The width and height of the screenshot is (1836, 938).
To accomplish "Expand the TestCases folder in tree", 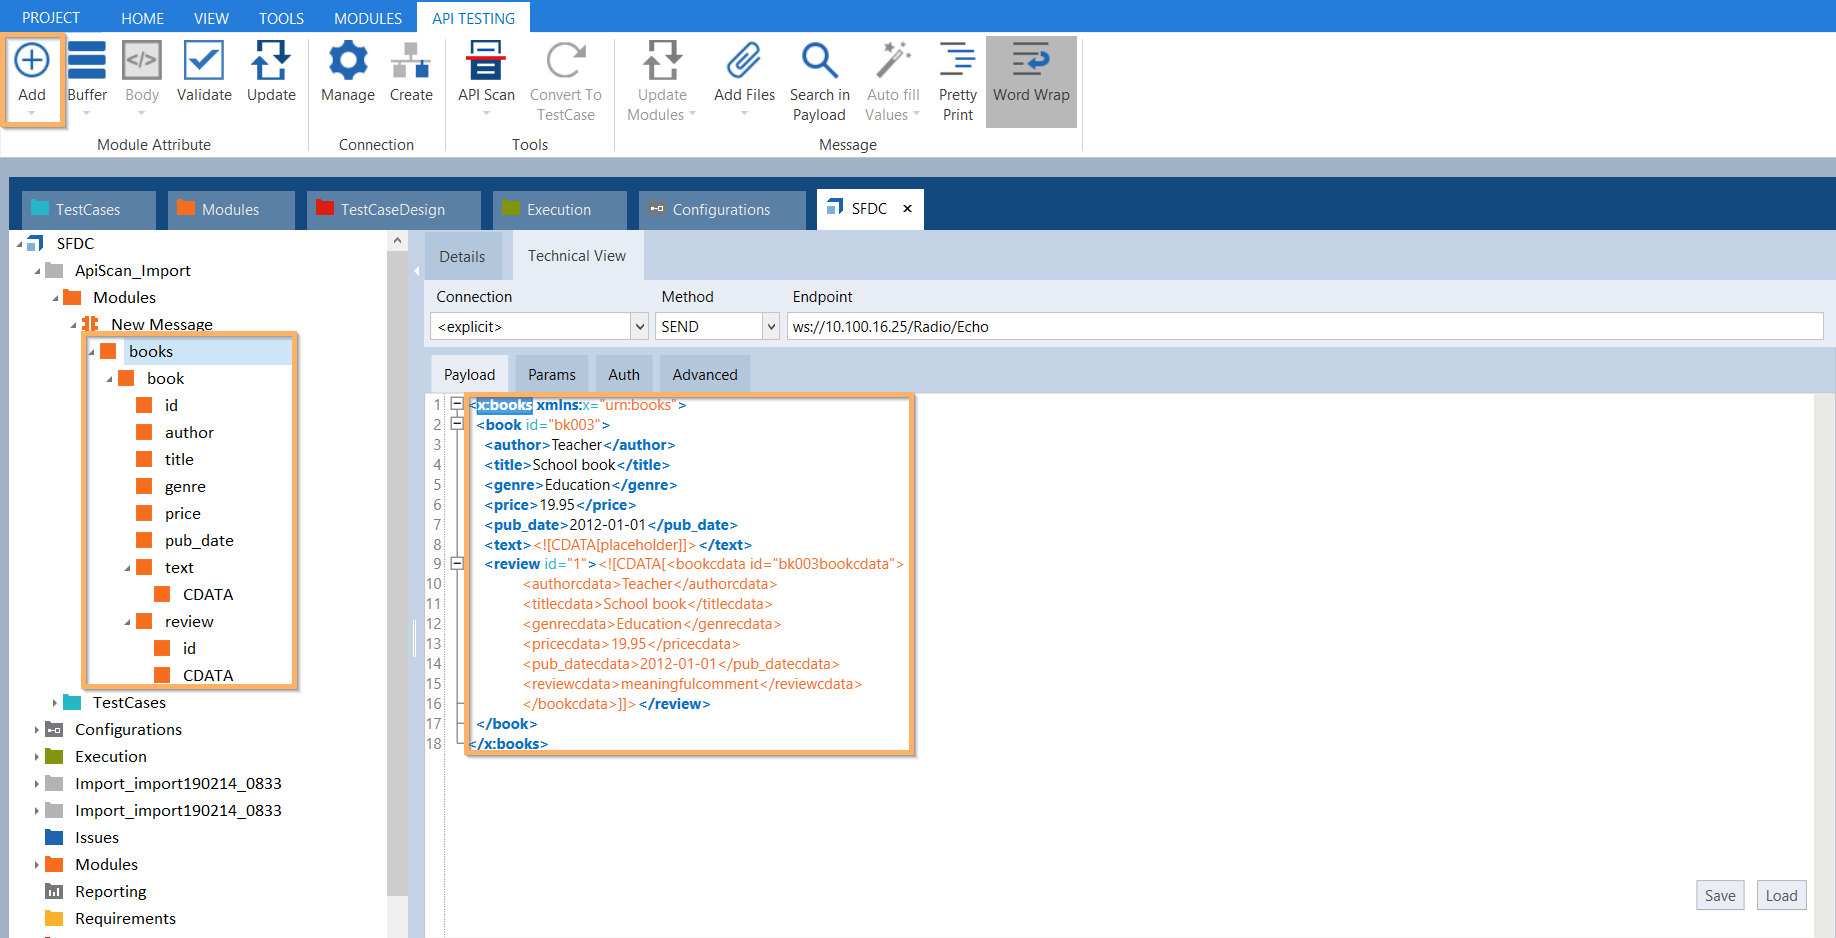I will coord(55,703).
